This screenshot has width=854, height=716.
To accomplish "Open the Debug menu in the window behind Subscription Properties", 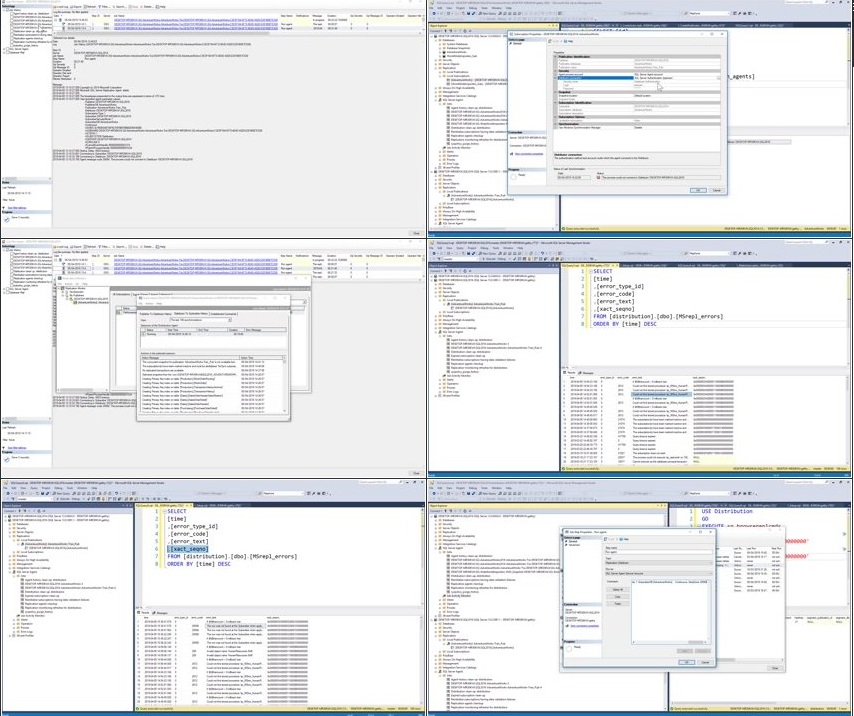I will point(473,8).
